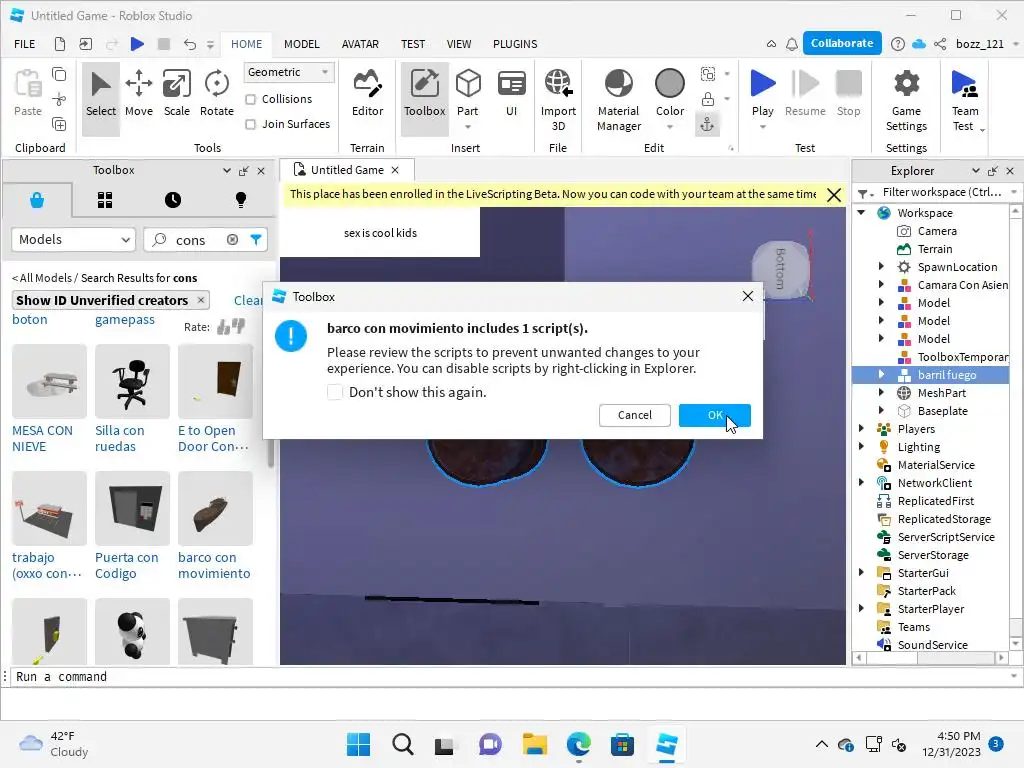Open the FILE menu
This screenshot has height=768, width=1024.
(x=25, y=44)
